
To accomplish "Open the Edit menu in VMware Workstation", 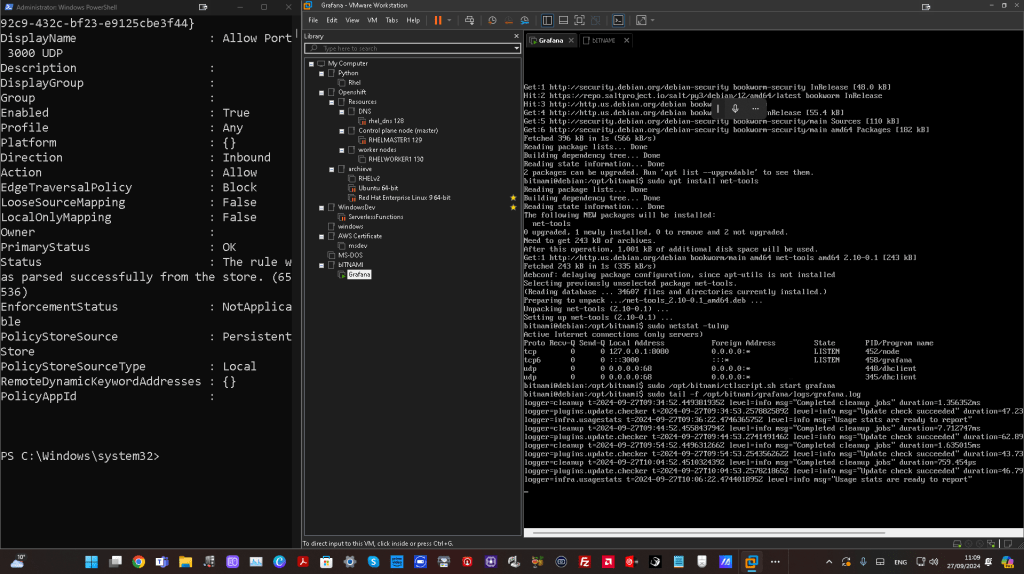I will pyautogui.click(x=332, y=20).
